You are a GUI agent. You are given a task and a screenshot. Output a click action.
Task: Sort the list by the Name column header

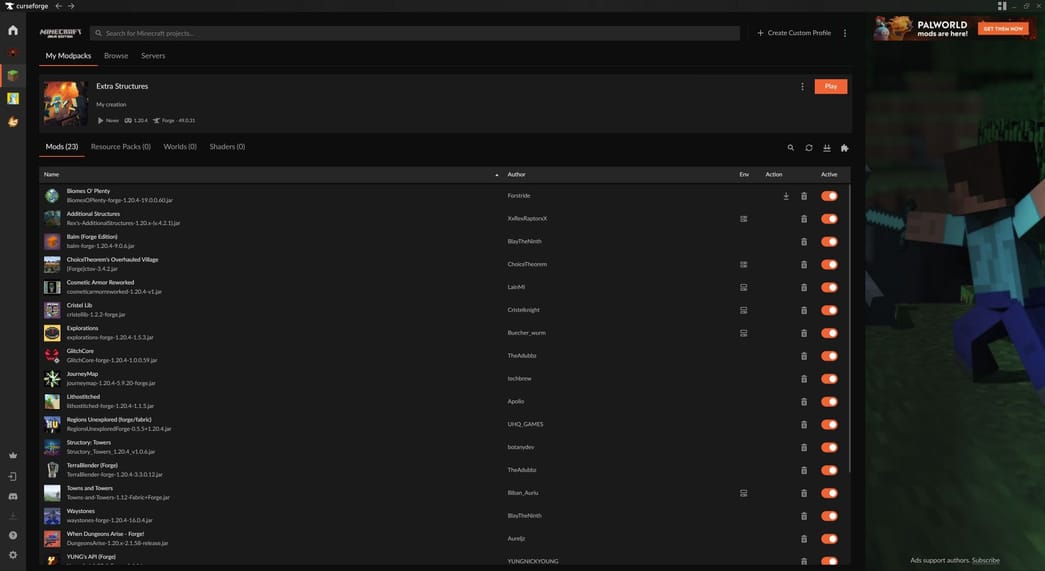[x=52, y=175]
